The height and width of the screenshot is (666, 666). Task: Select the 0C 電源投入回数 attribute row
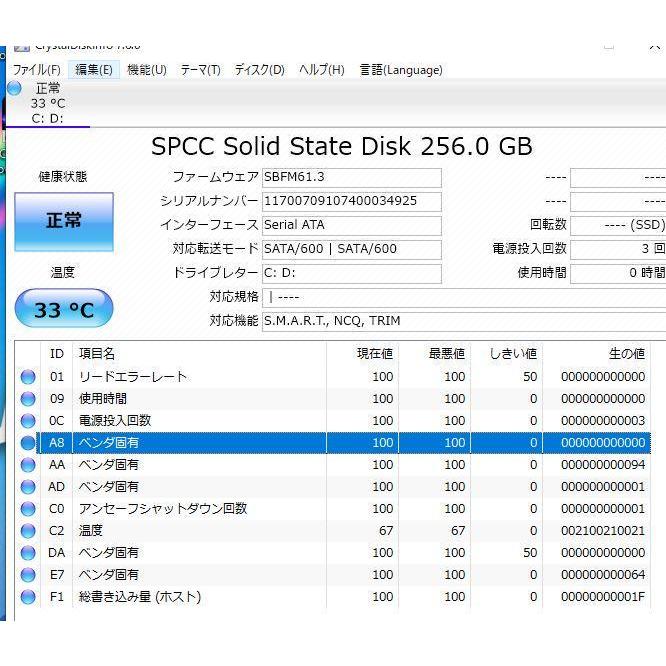point(333,421)
